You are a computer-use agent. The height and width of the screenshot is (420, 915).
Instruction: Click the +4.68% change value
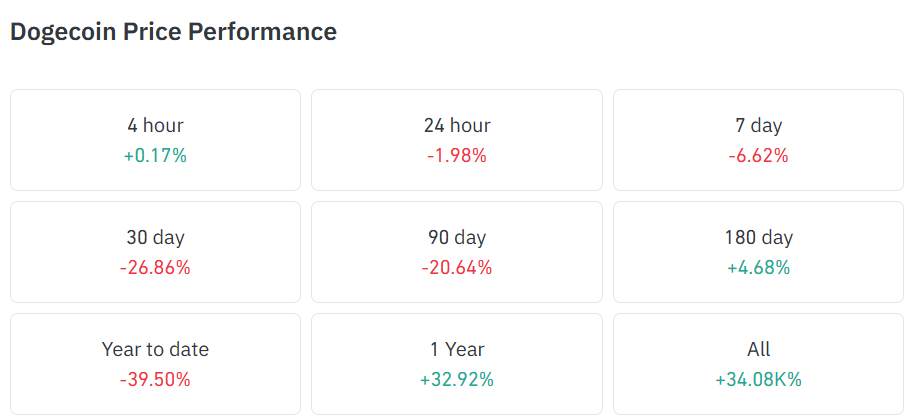point(758,267)
